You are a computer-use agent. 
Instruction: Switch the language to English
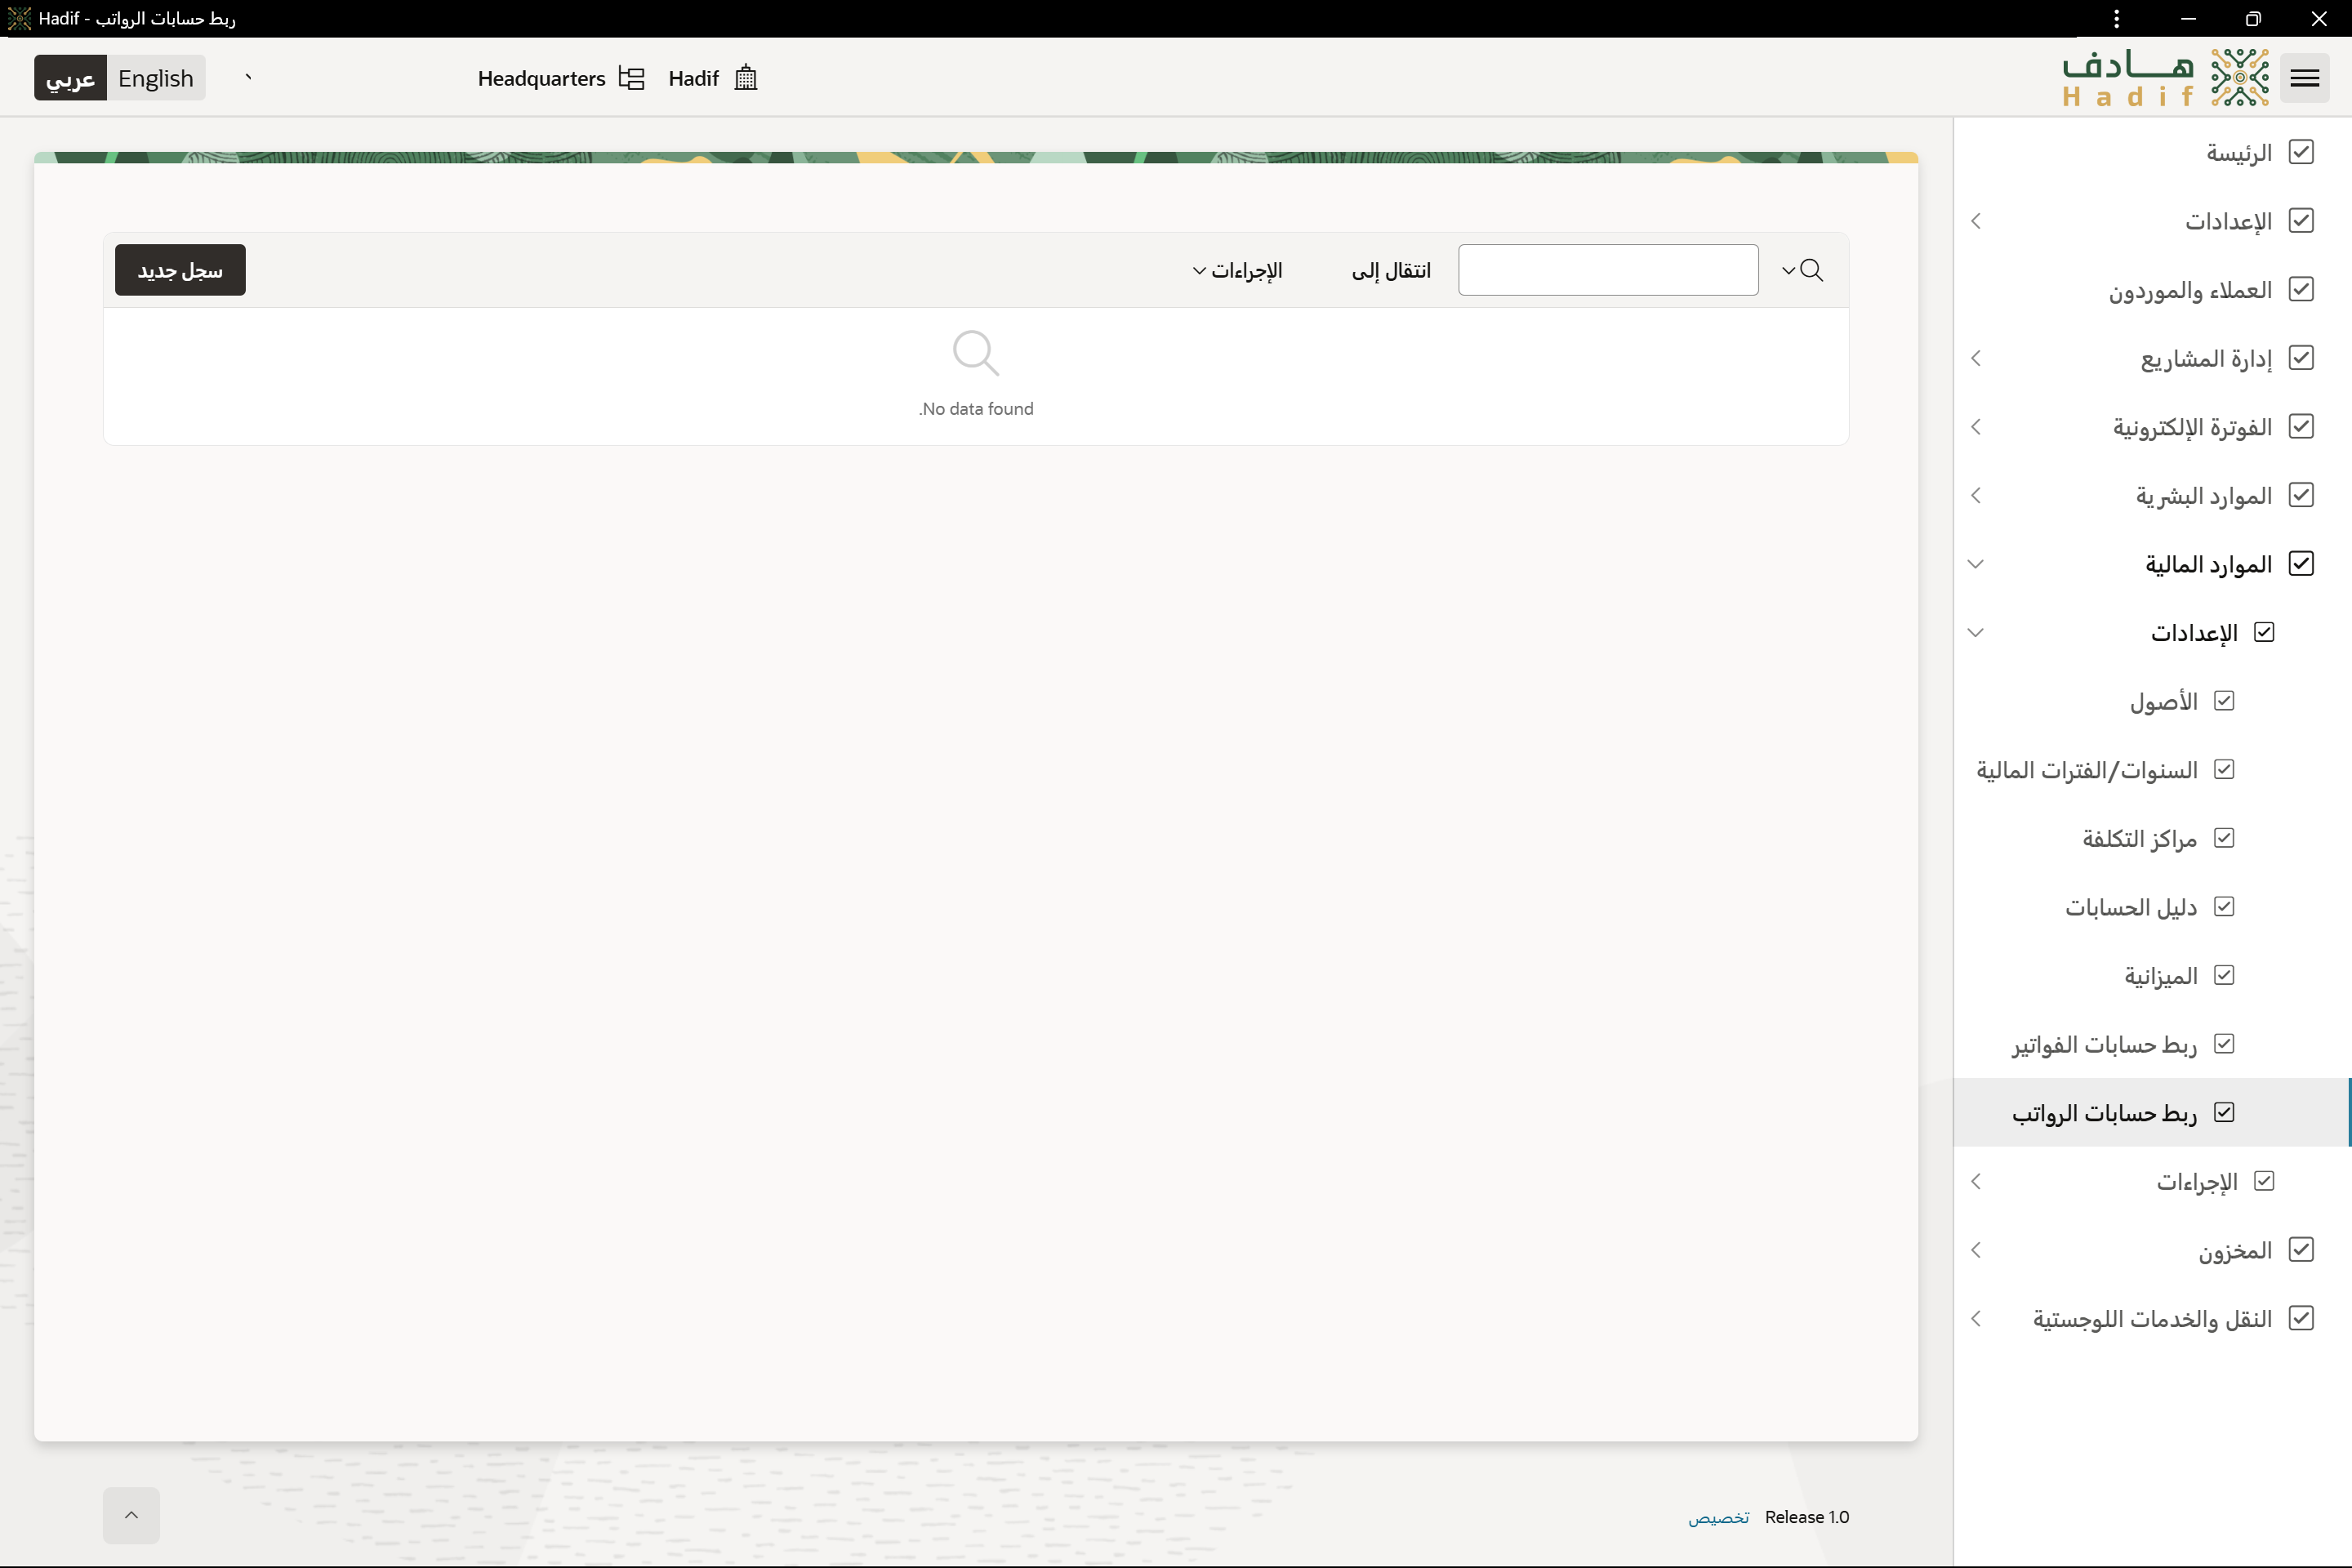pos(156,78)
